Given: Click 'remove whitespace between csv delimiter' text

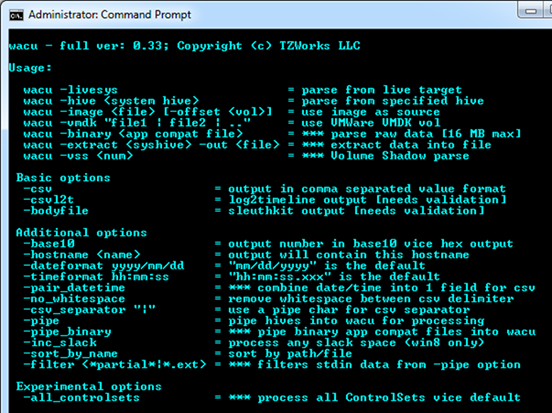Looking at the screenshot, I should click(x=371, y=299).
